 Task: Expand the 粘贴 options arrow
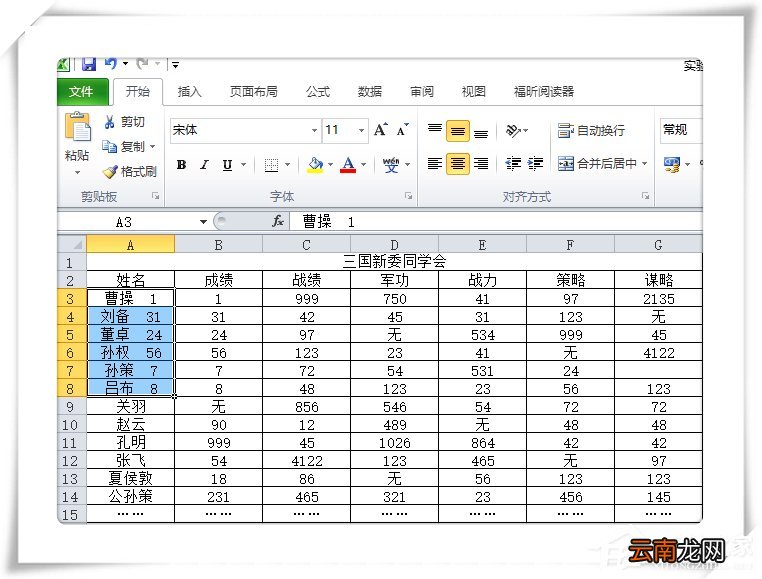pos(77,173)
